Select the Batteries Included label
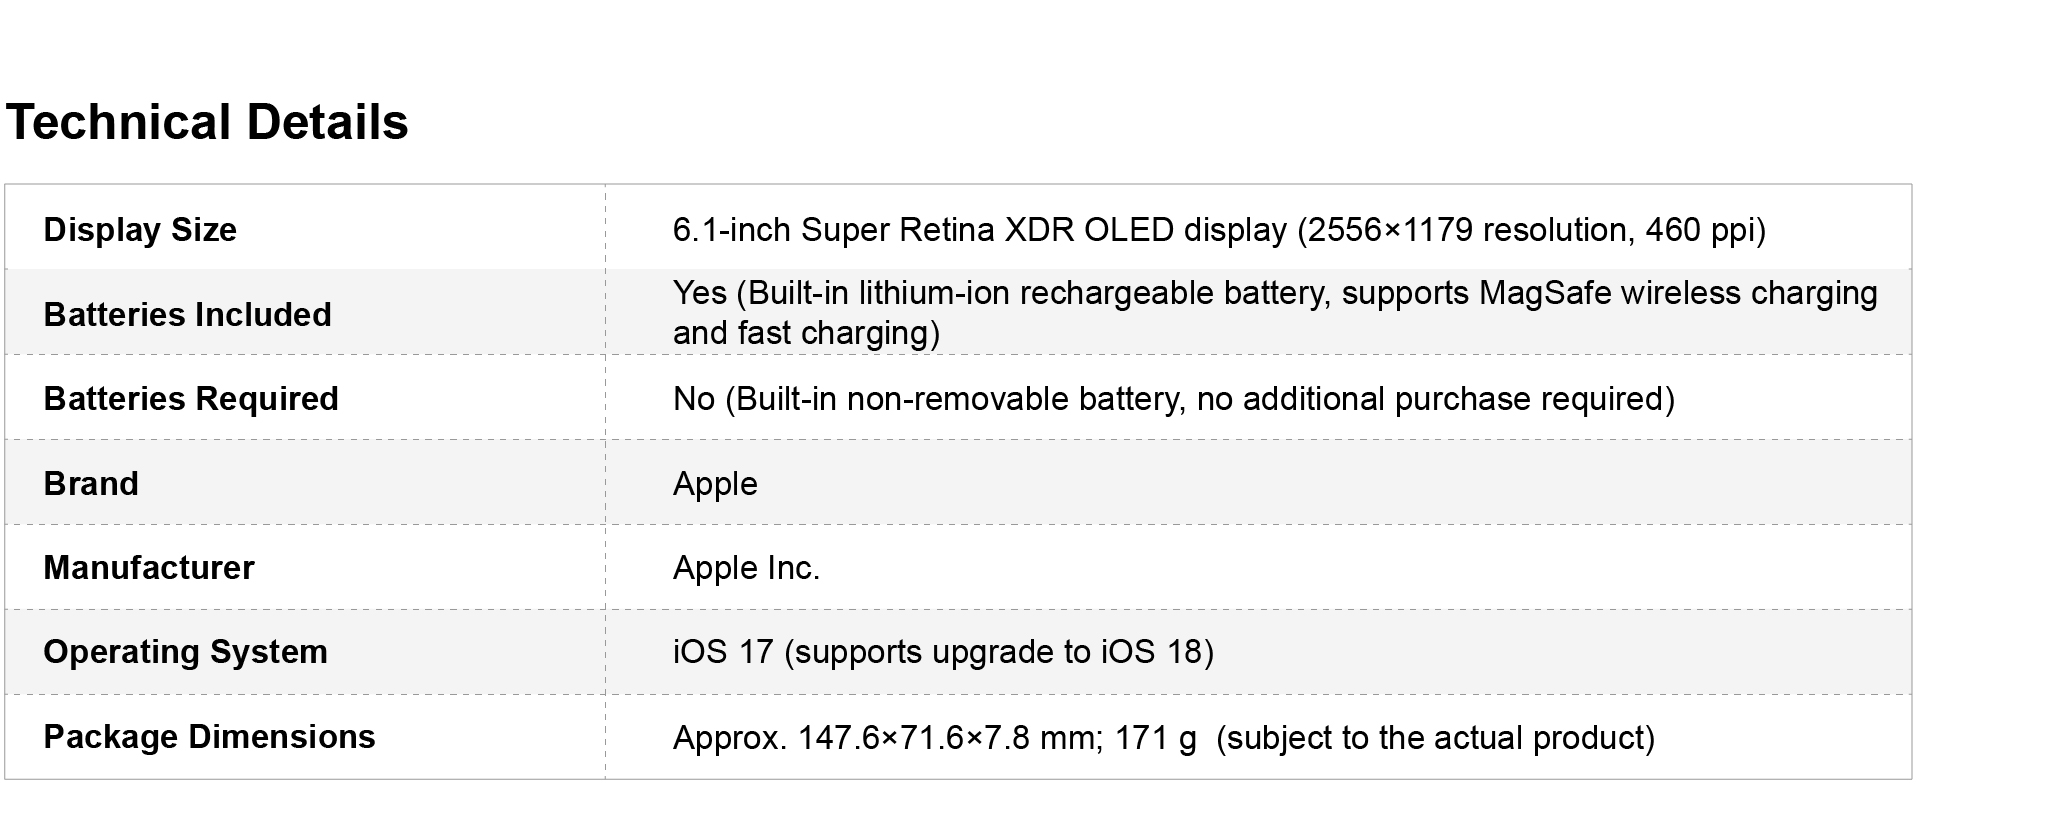The height and width of the screenshot is (834, 2067). pos(187,315)
